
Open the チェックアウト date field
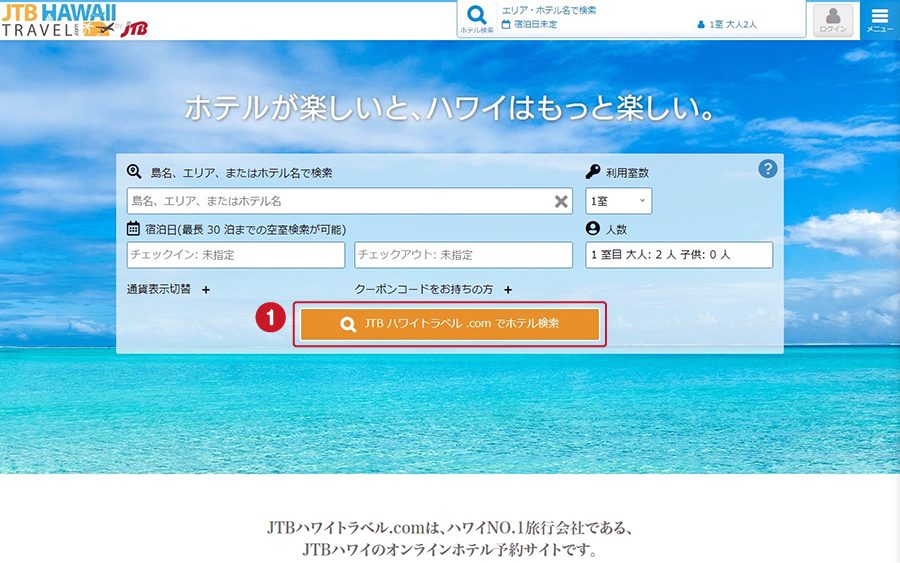pyautogui.click(x=464, y=255)
